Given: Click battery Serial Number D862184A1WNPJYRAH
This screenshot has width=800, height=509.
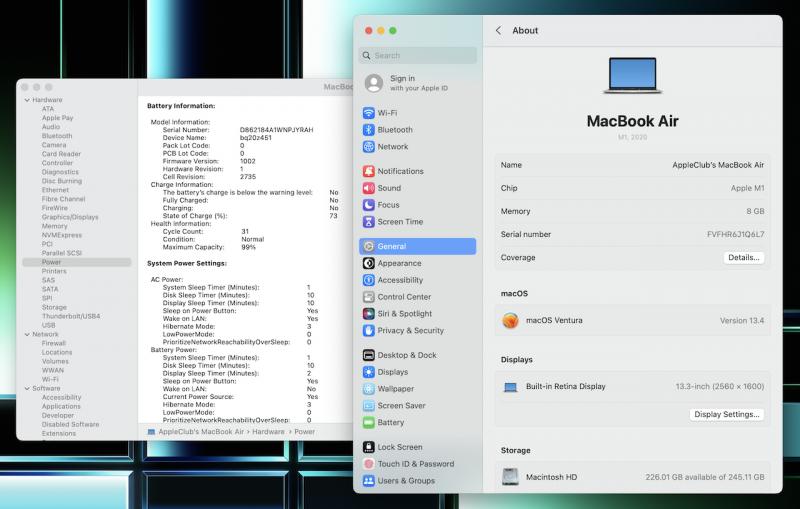Looking at the screenshot, I should pos(277,130).
